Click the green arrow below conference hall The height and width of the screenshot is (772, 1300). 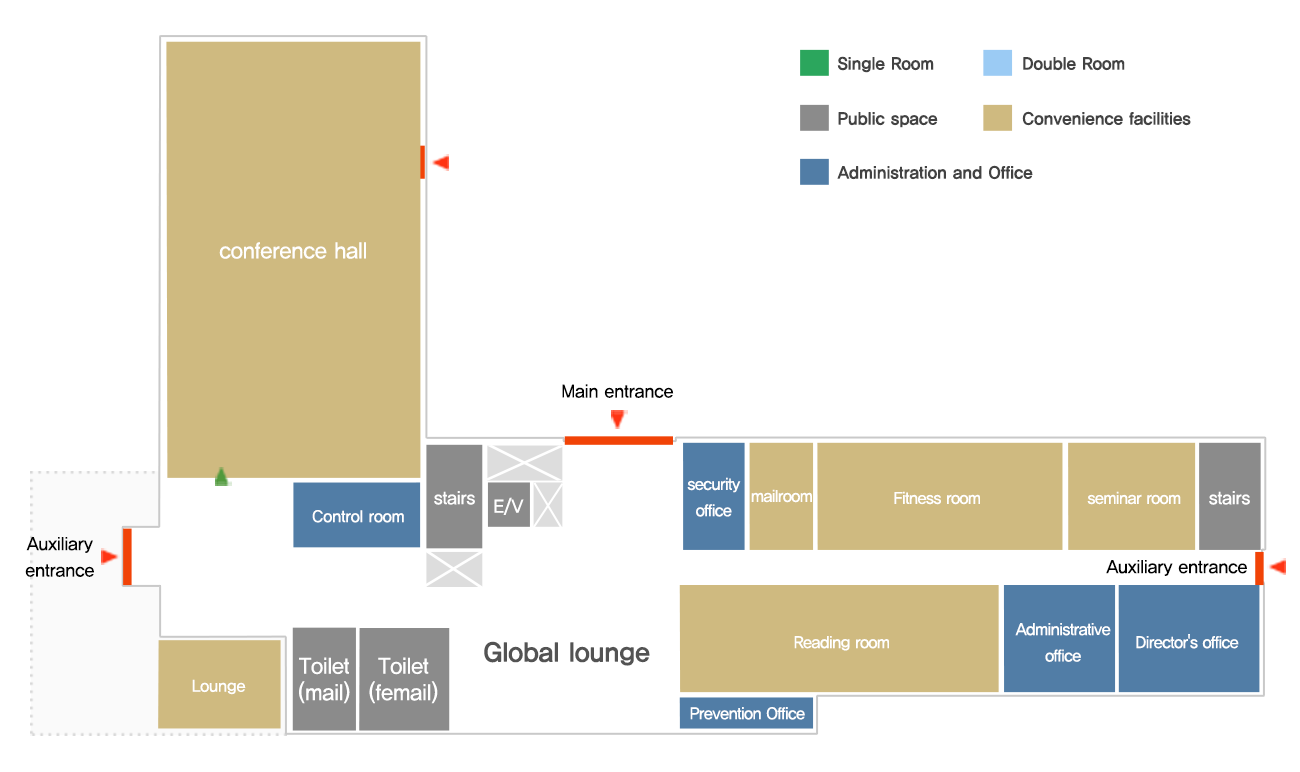tap(222, 476)
